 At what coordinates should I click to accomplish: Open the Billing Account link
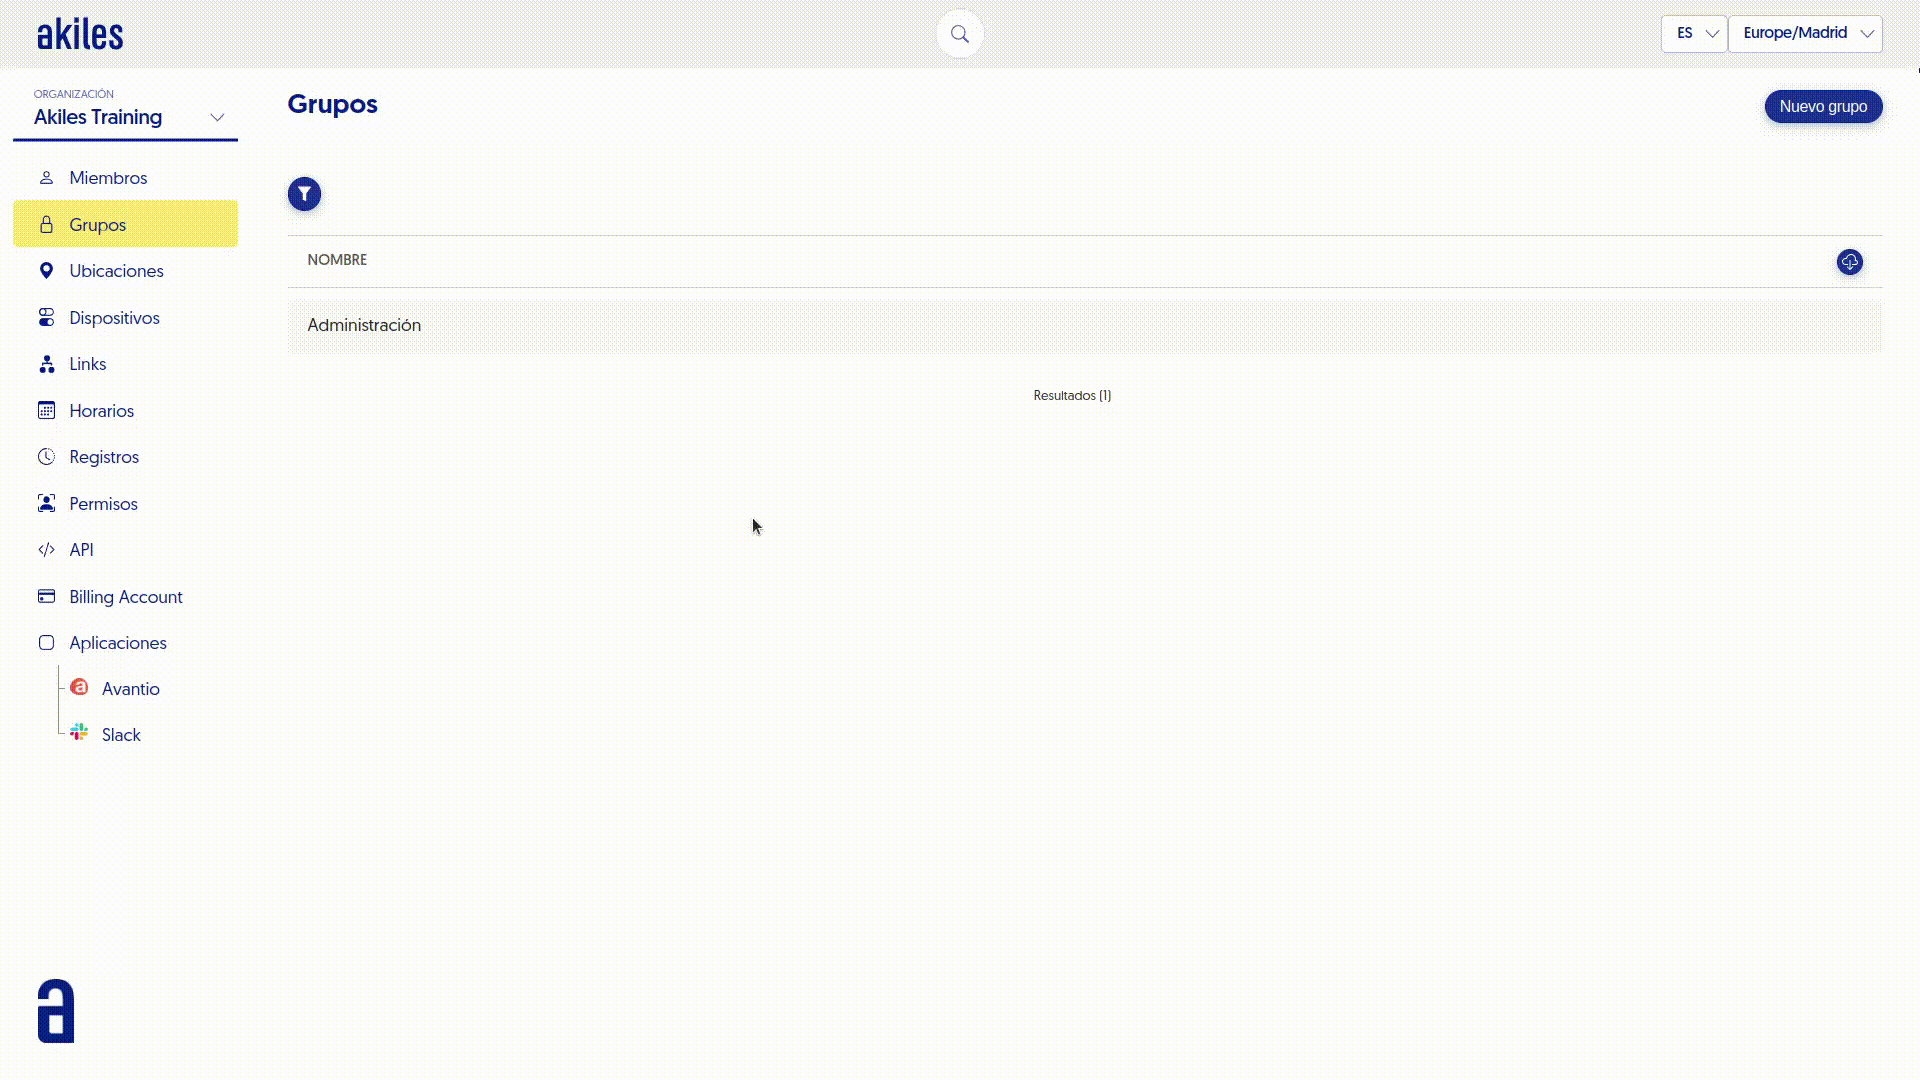pyautogui.click(x=125, y=596)
